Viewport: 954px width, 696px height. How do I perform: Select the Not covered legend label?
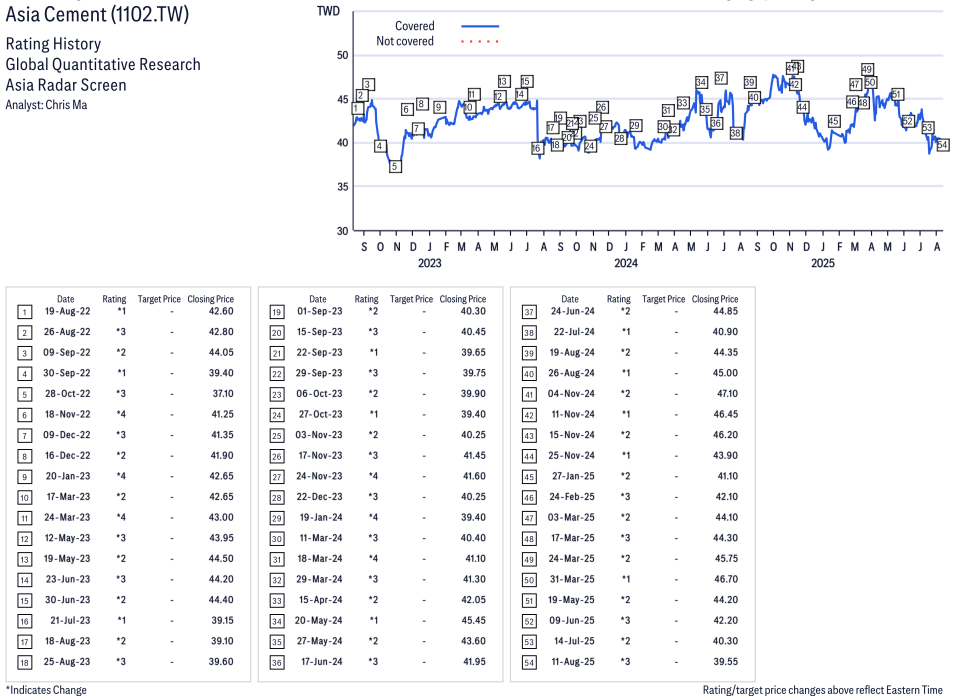pos(405,41)
